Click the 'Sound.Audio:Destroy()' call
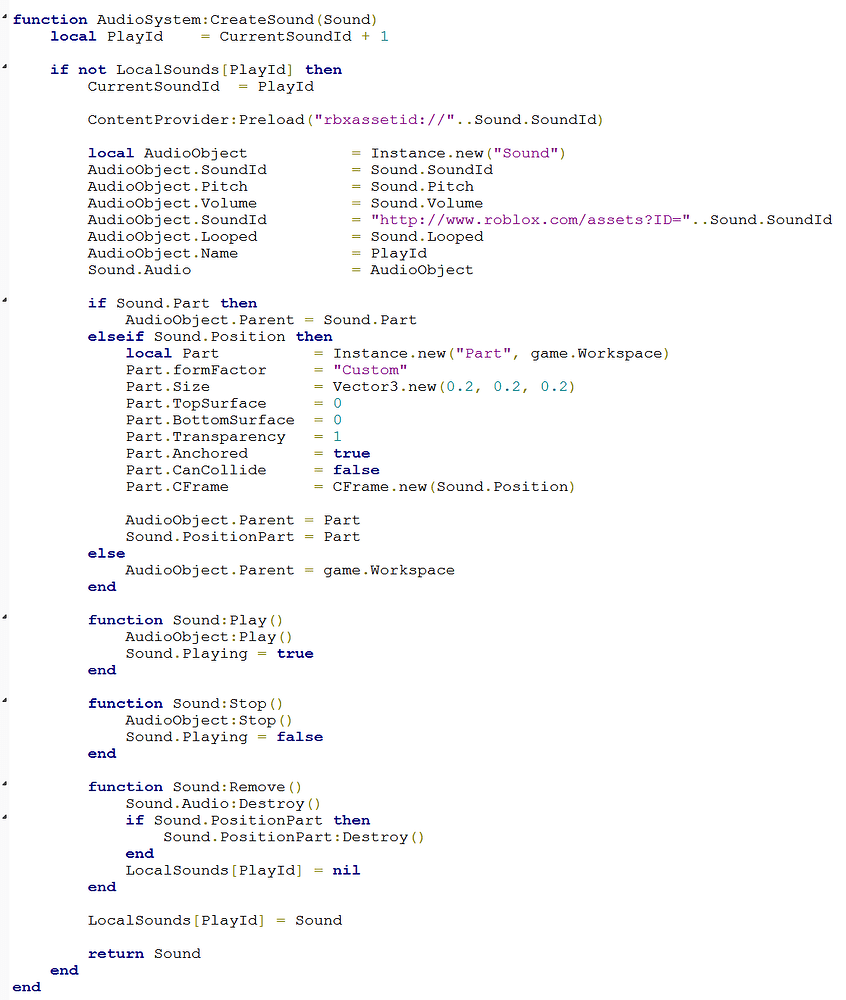846x1000 pixels. coord(222,804)
